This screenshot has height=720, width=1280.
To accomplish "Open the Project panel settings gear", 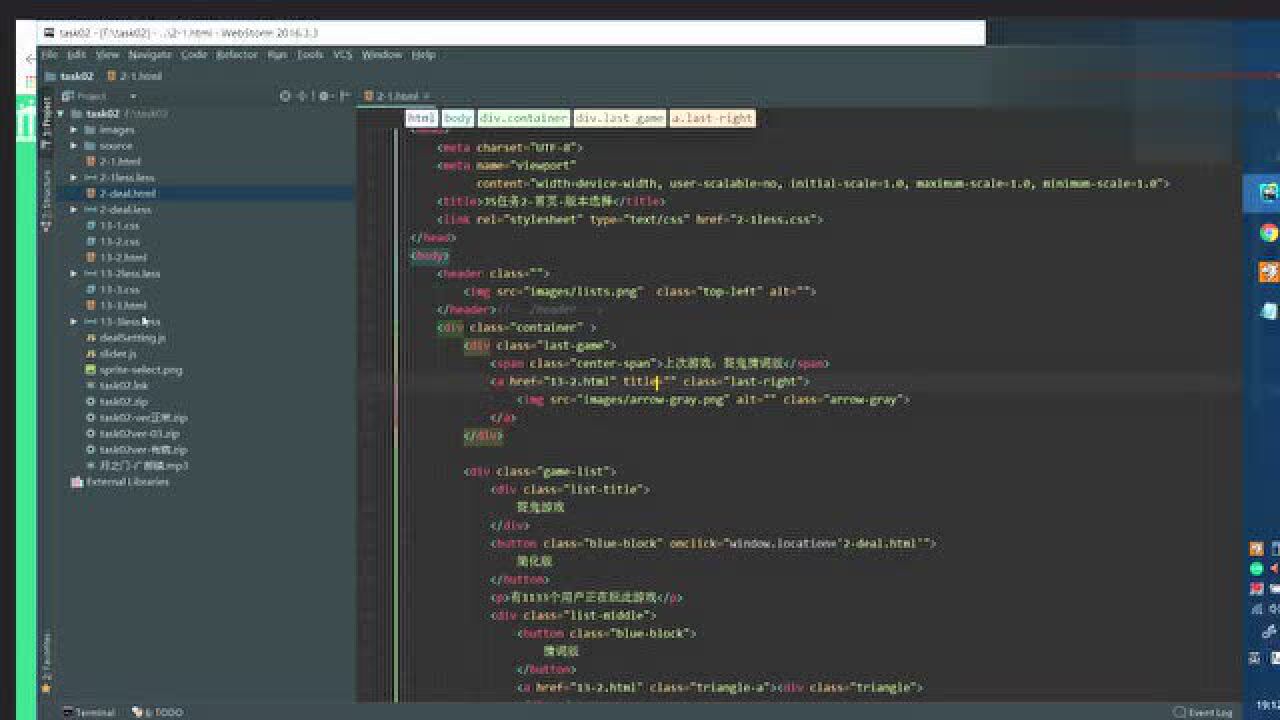I will pyautogui.click(x=324, y=96).
